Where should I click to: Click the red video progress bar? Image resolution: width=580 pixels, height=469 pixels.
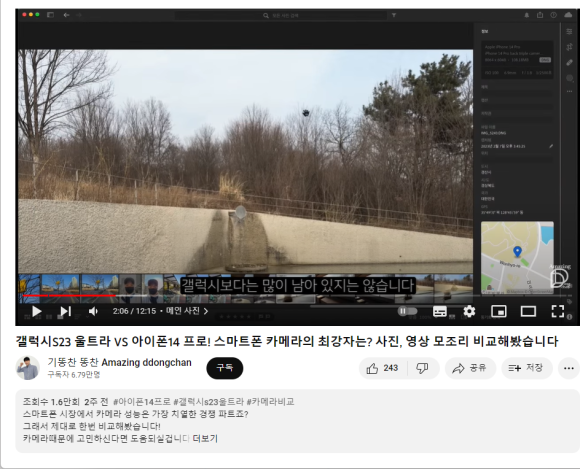click(x=69, y=295)
